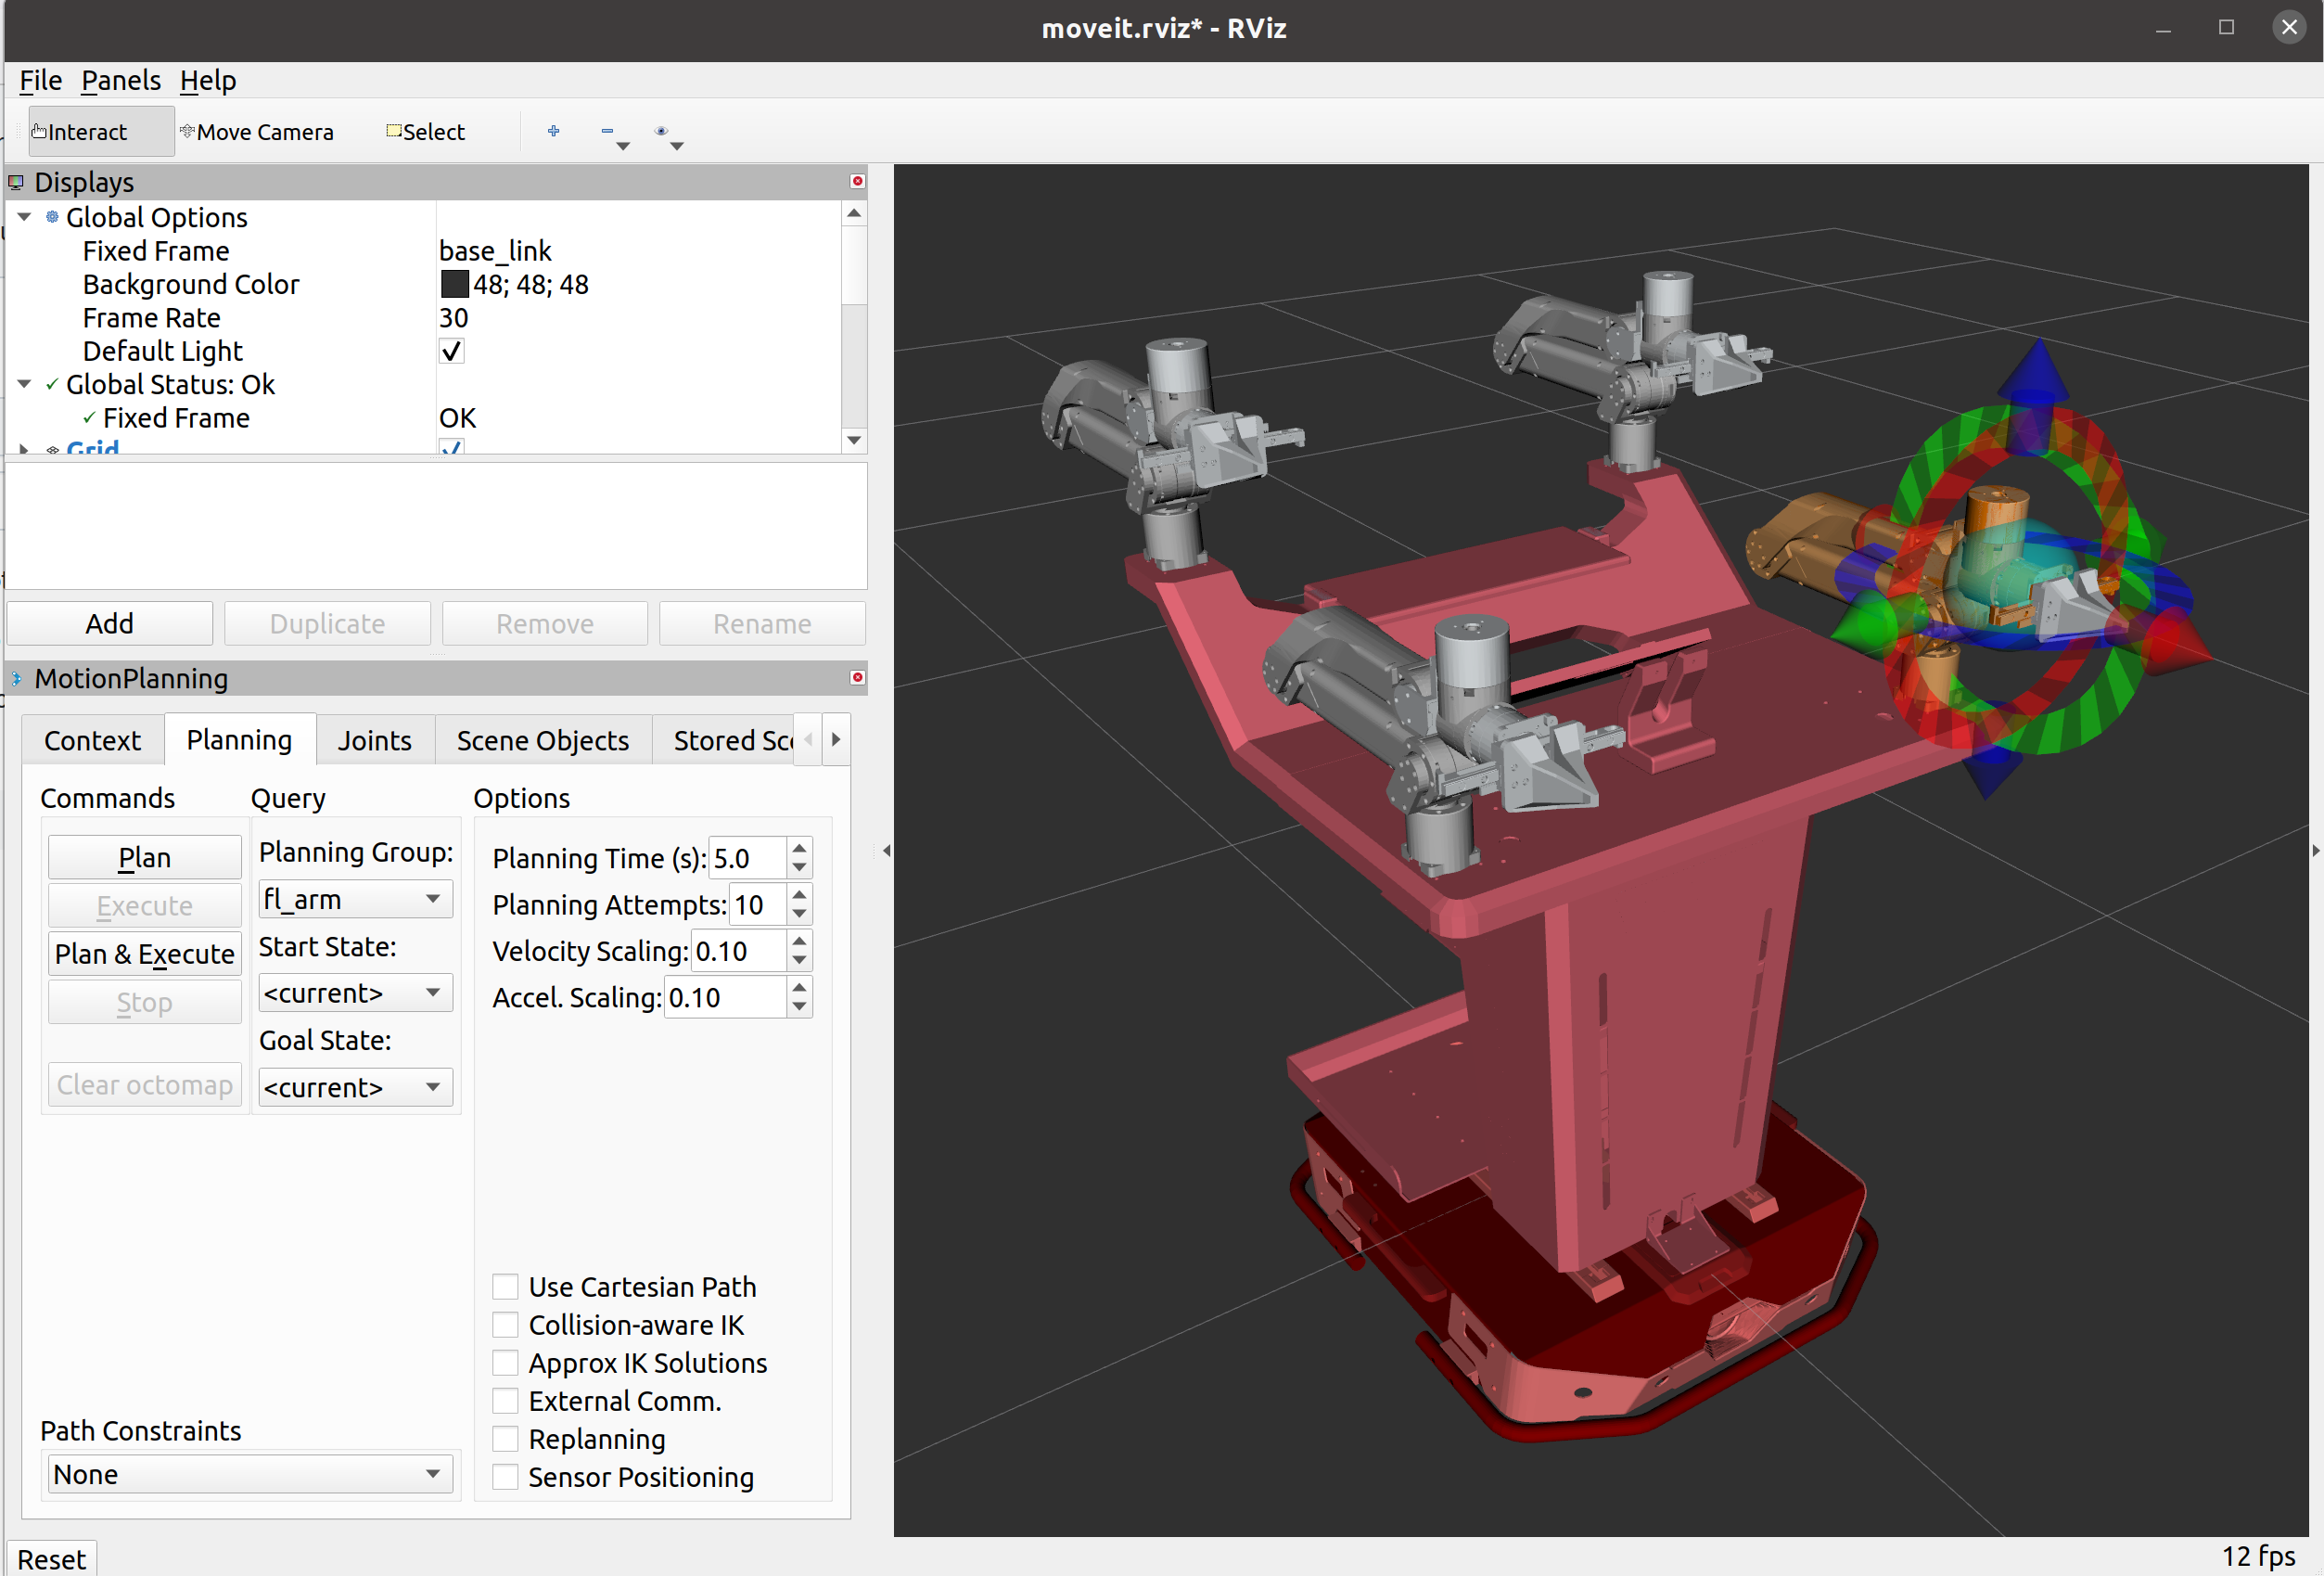Viewport: 2324px width, 1576px height.
Task: Enable Collision-aware IK checkbox
Action: click(506, 1324)
